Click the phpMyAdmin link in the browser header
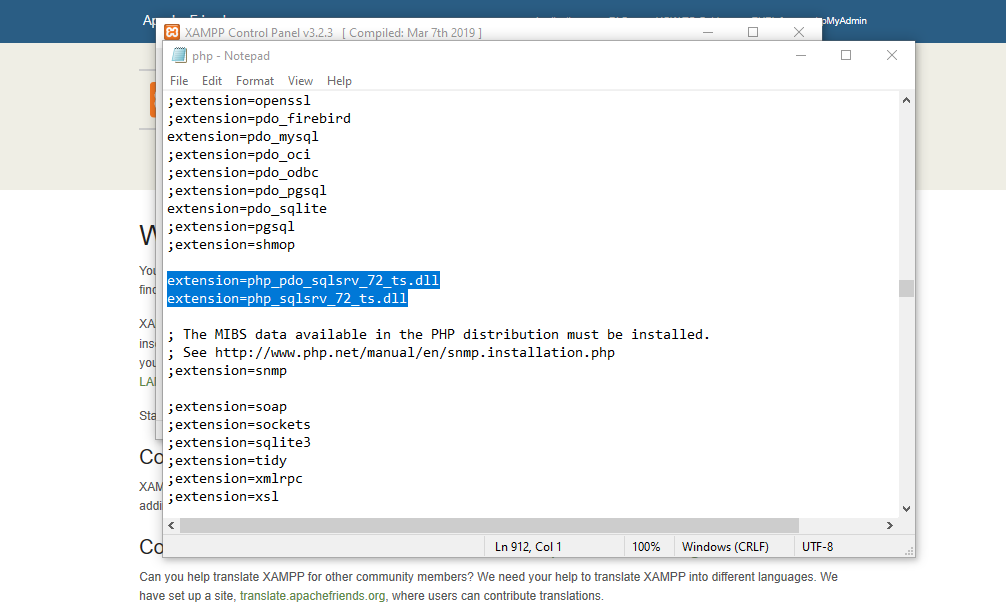1006x610 pixels. point(844,21)
